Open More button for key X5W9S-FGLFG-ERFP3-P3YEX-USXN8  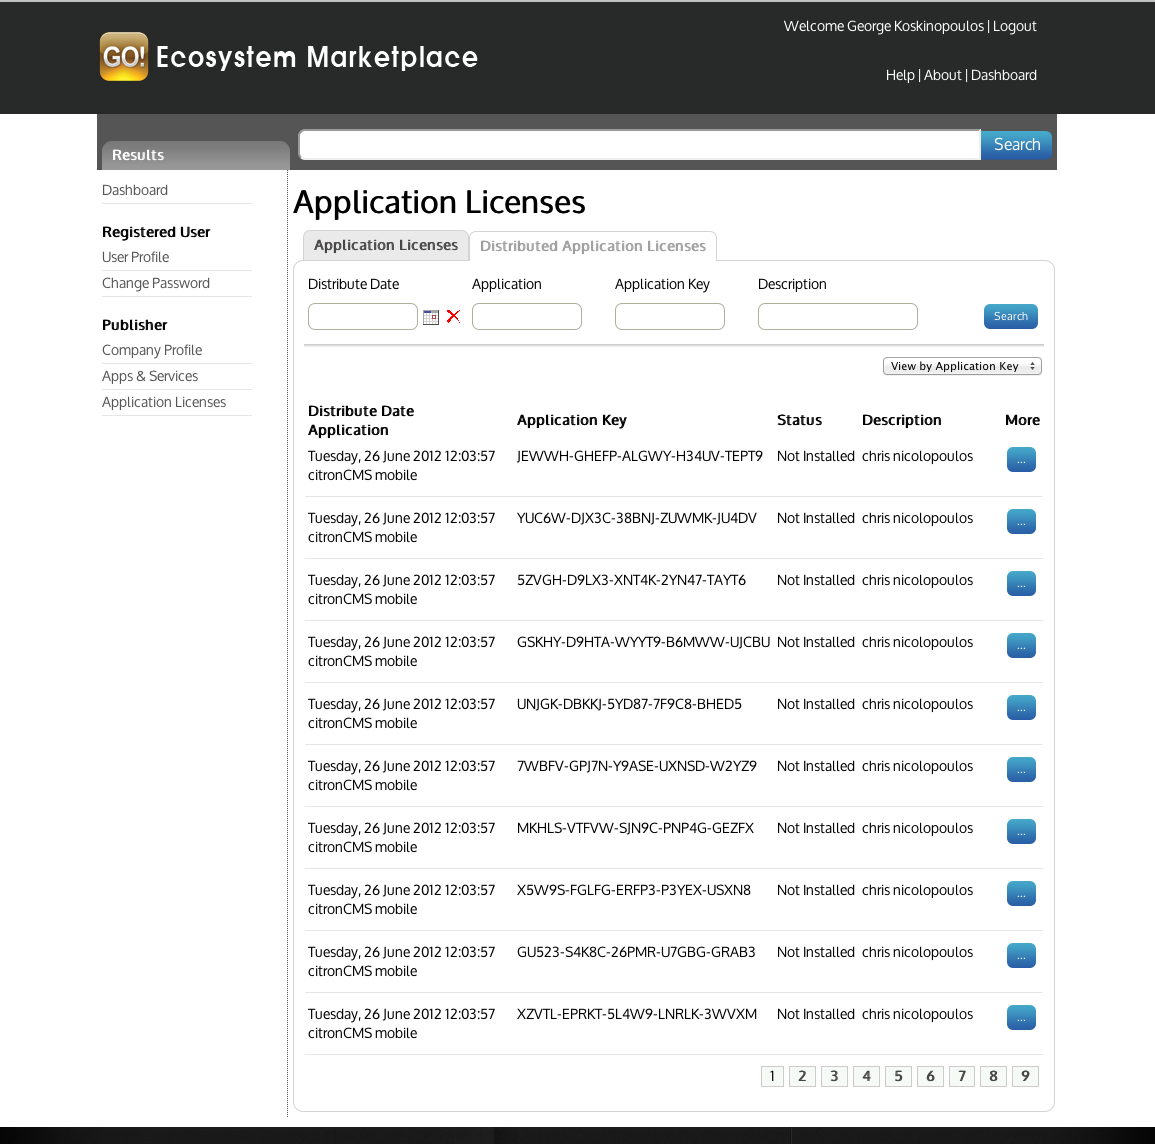(1021, 893)
